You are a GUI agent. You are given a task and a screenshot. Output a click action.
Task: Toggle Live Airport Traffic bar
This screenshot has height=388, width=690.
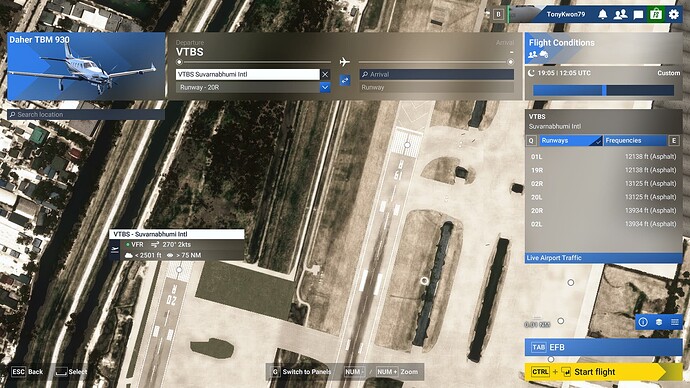603,258
